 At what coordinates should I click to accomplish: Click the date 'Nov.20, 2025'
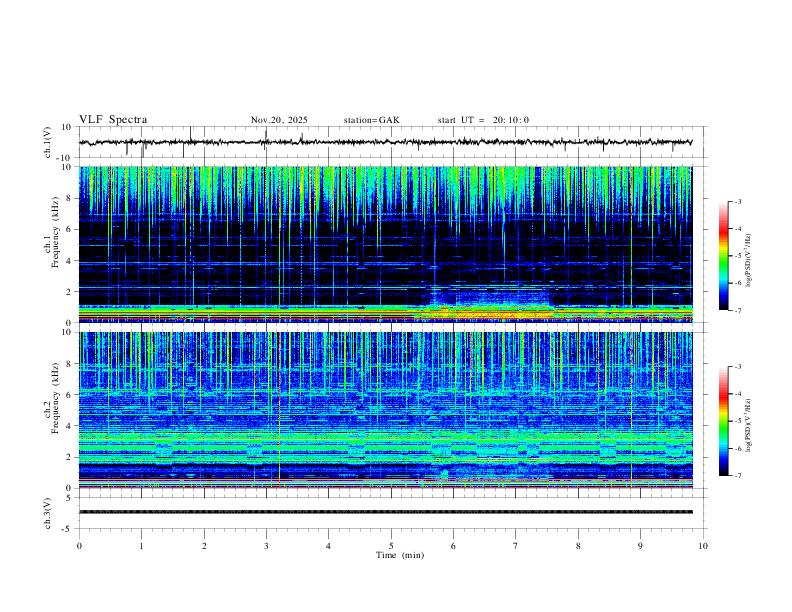[x=279, y=120]
